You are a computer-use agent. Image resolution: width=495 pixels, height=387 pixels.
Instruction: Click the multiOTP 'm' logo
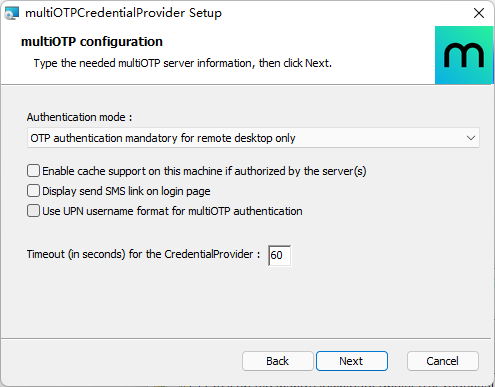click(x=464, y=55)
